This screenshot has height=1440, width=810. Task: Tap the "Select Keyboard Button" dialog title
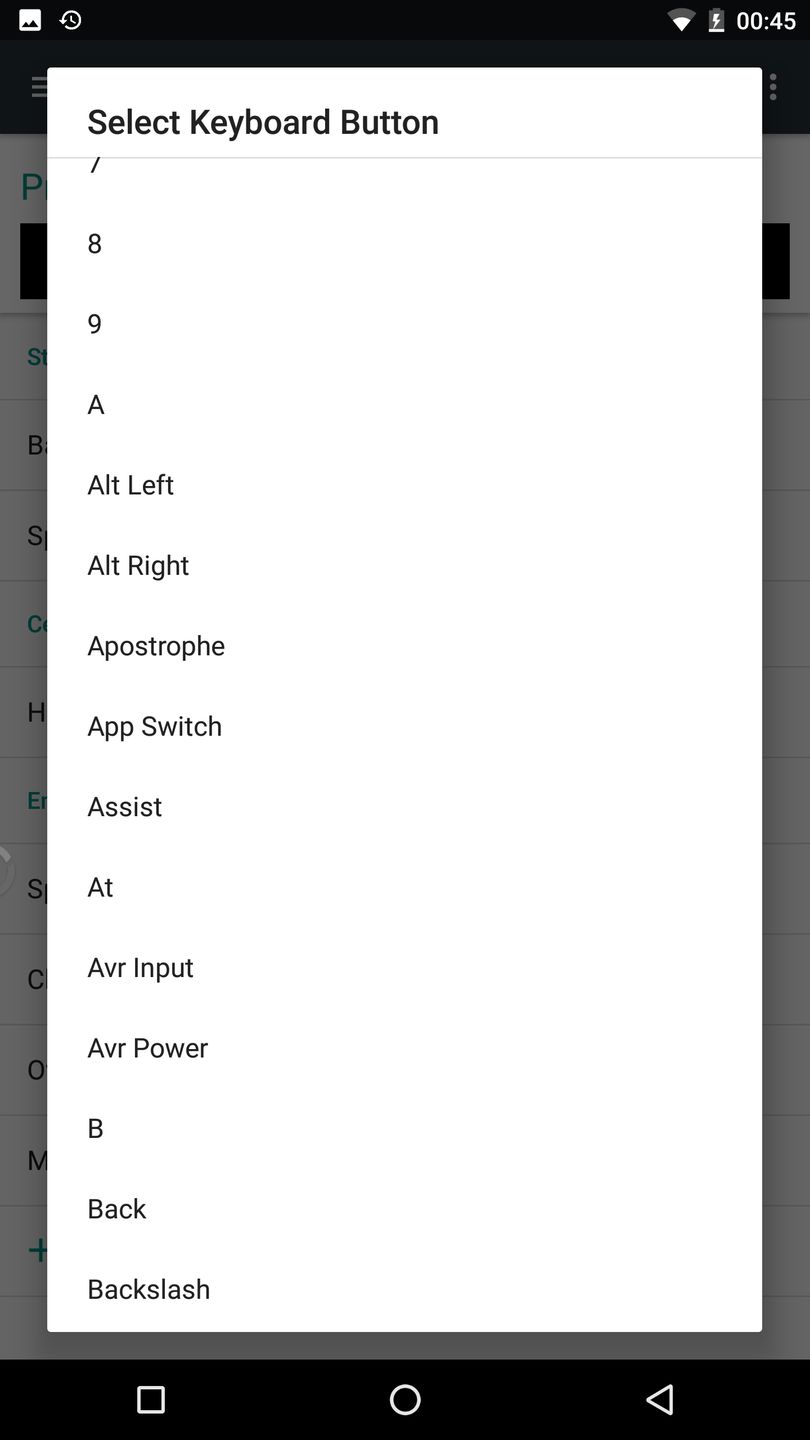263,122
